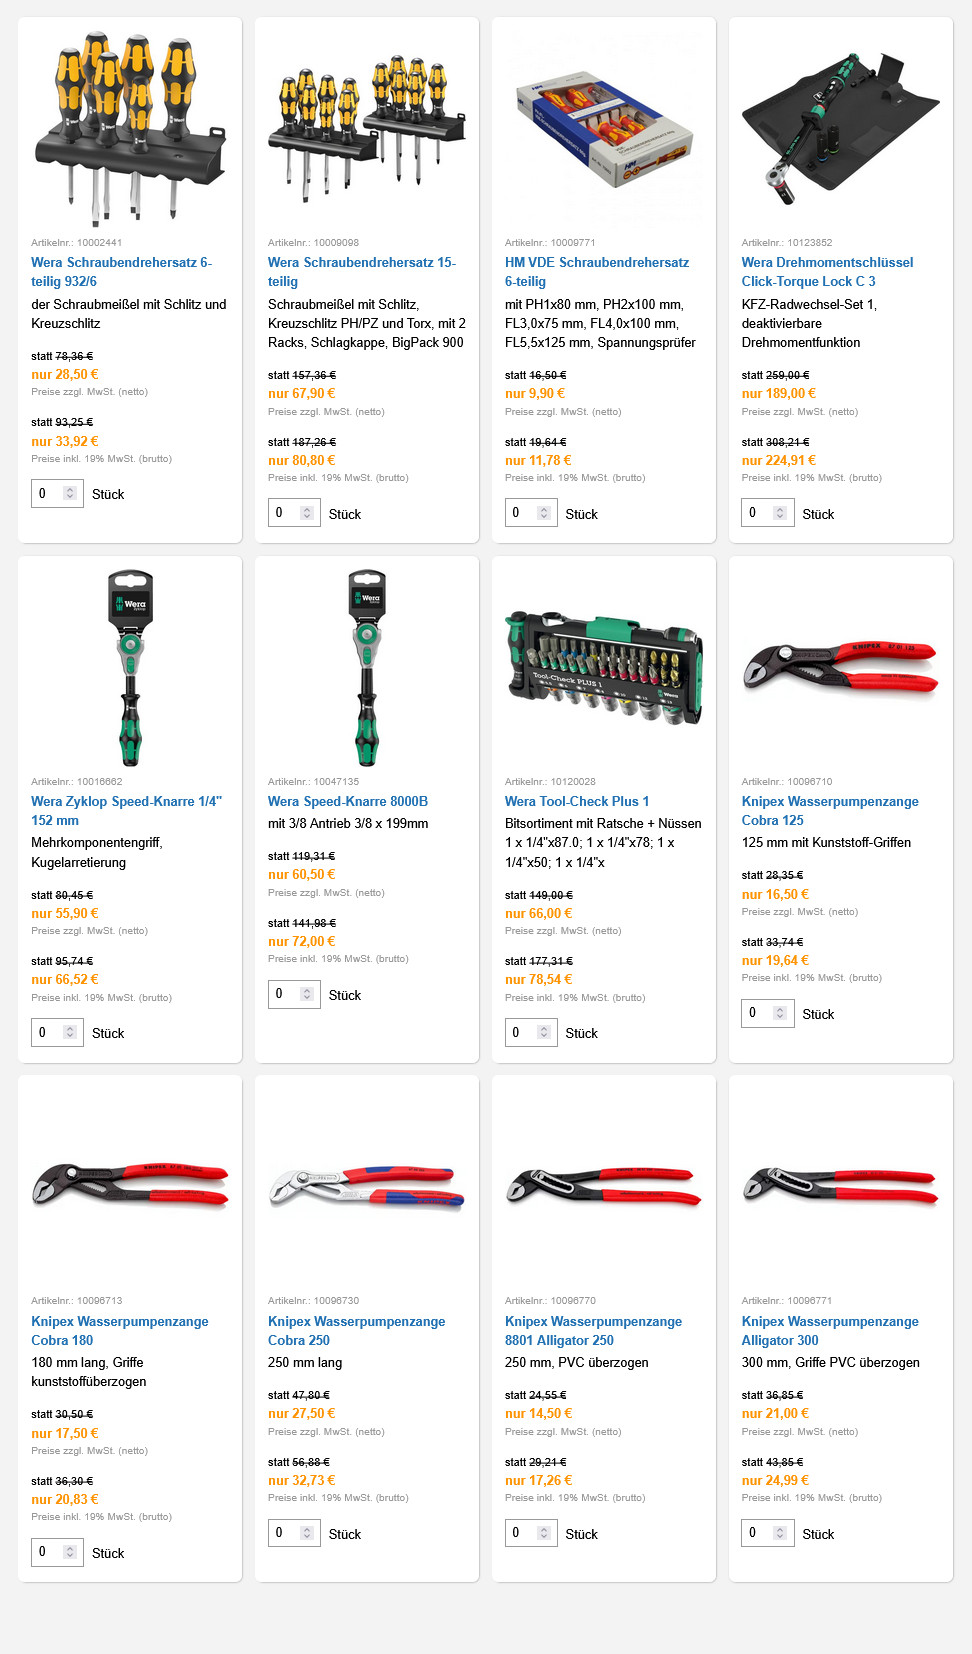Open Knipex 8801 Alligator 250 link

point(593,1331)
